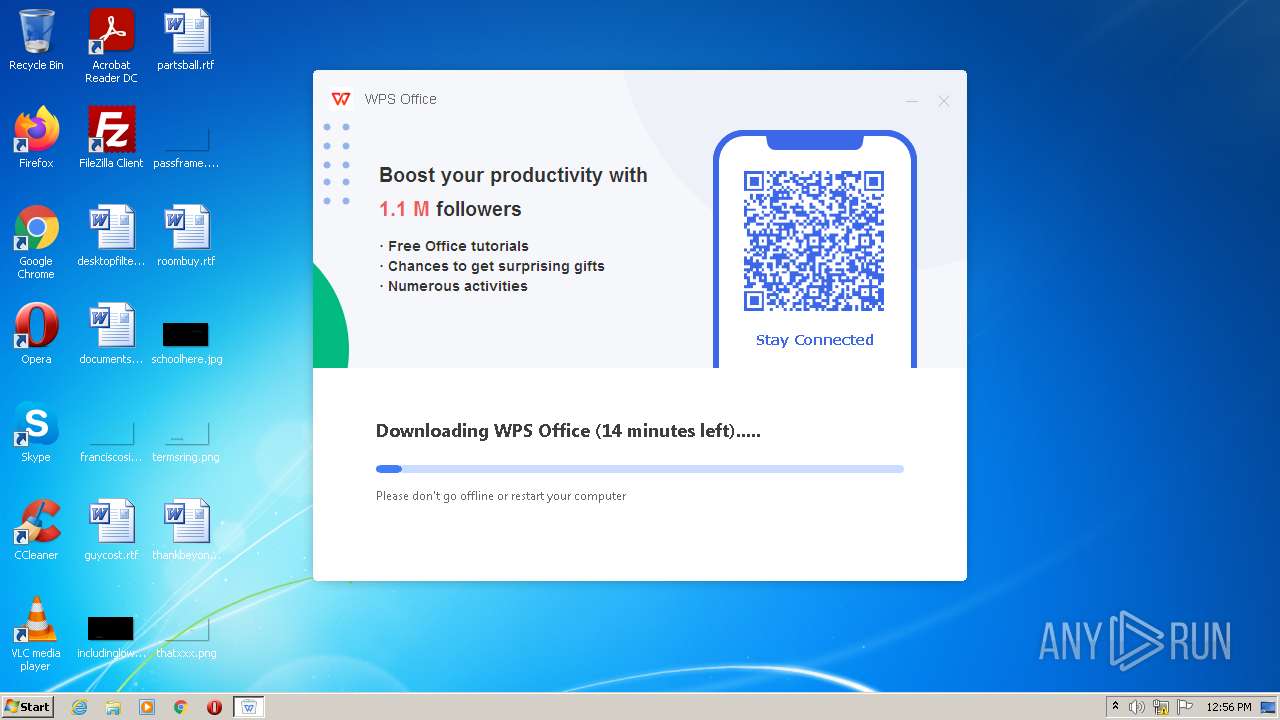Open guycost.rtf document icon
Image resolution: width=1280 pixels, height=720 pixels.
pos(111,530)
